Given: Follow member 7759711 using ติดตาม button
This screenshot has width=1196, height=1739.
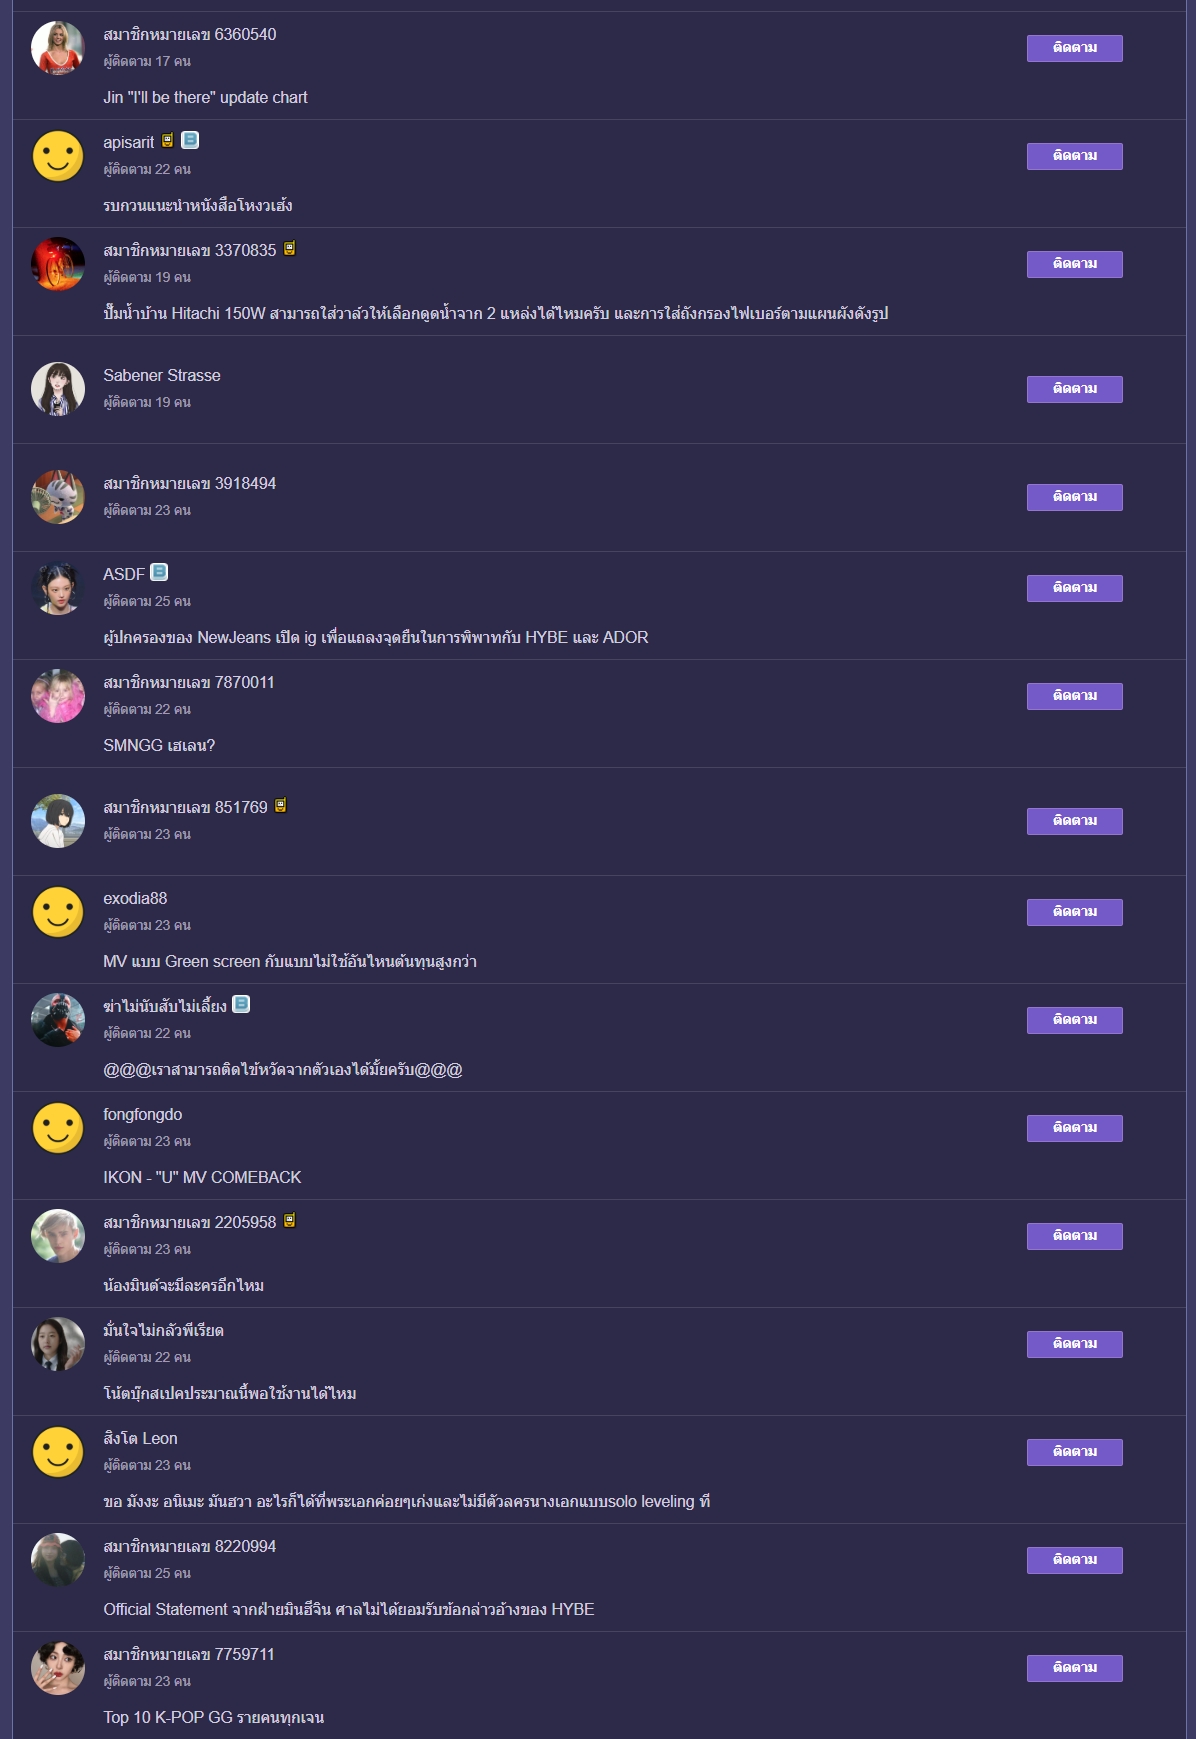Looking at the screenshot, I should click(1074, 1668).
